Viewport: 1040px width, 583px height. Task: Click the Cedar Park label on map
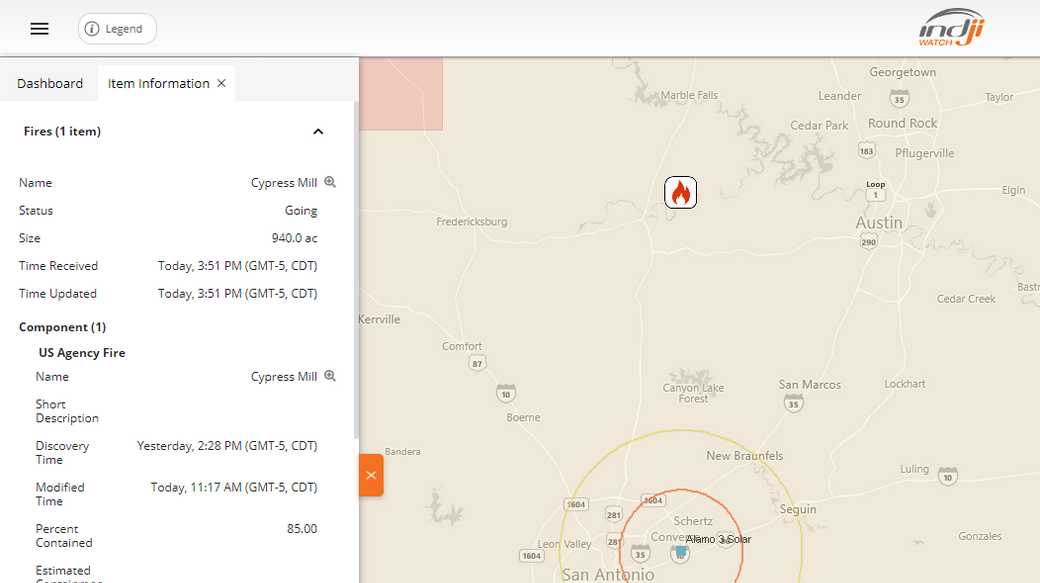click(x=819, y=125)
